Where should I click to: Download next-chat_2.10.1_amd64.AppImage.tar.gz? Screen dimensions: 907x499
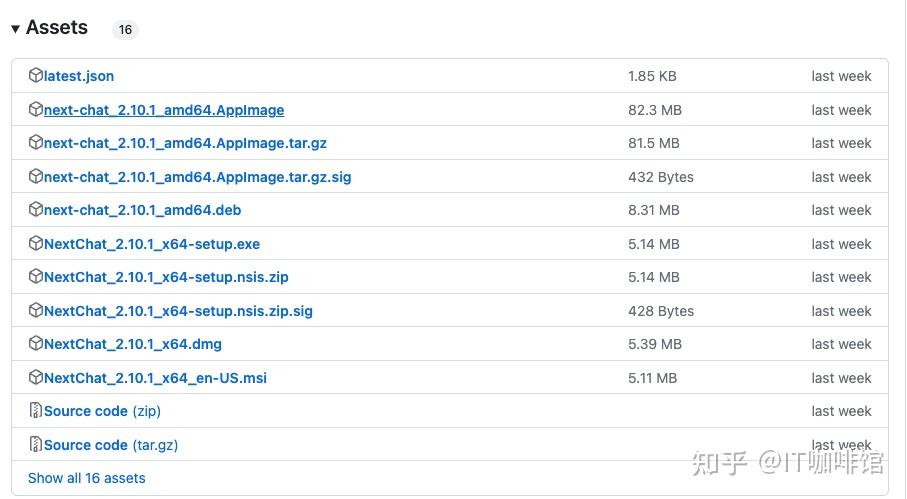[x=185, y=143]
